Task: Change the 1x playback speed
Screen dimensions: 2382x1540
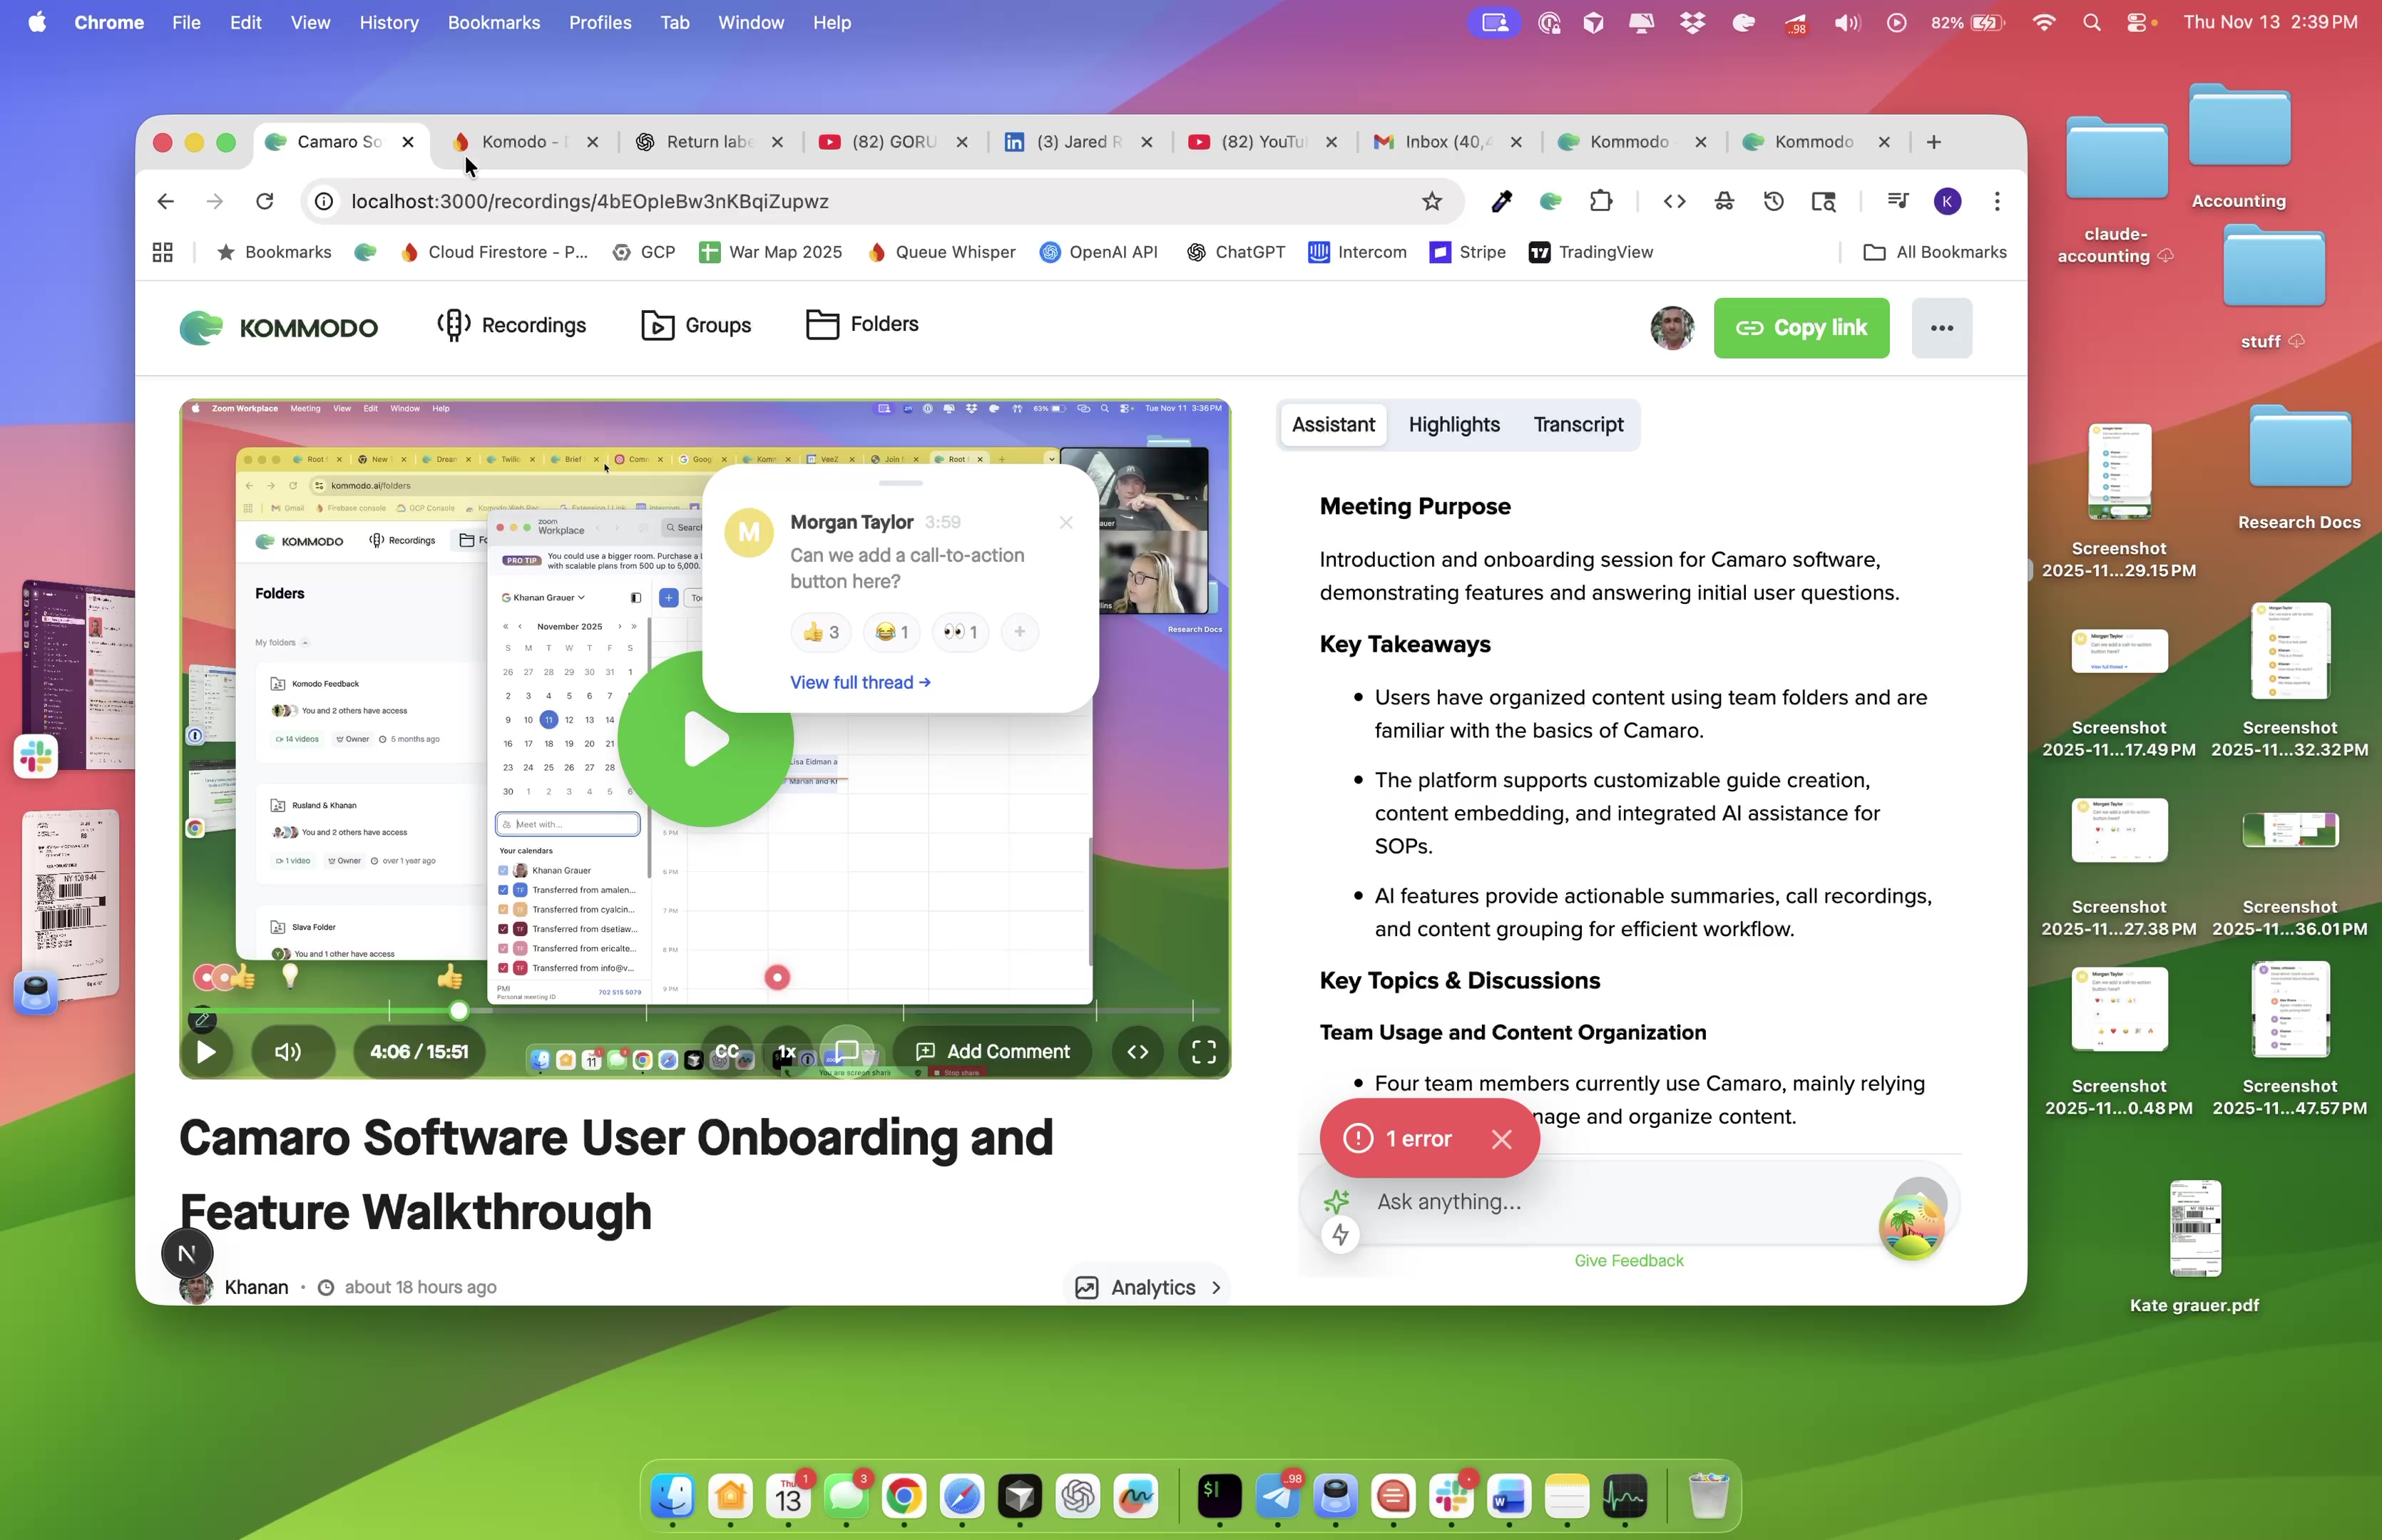Action: point(787,1052)
